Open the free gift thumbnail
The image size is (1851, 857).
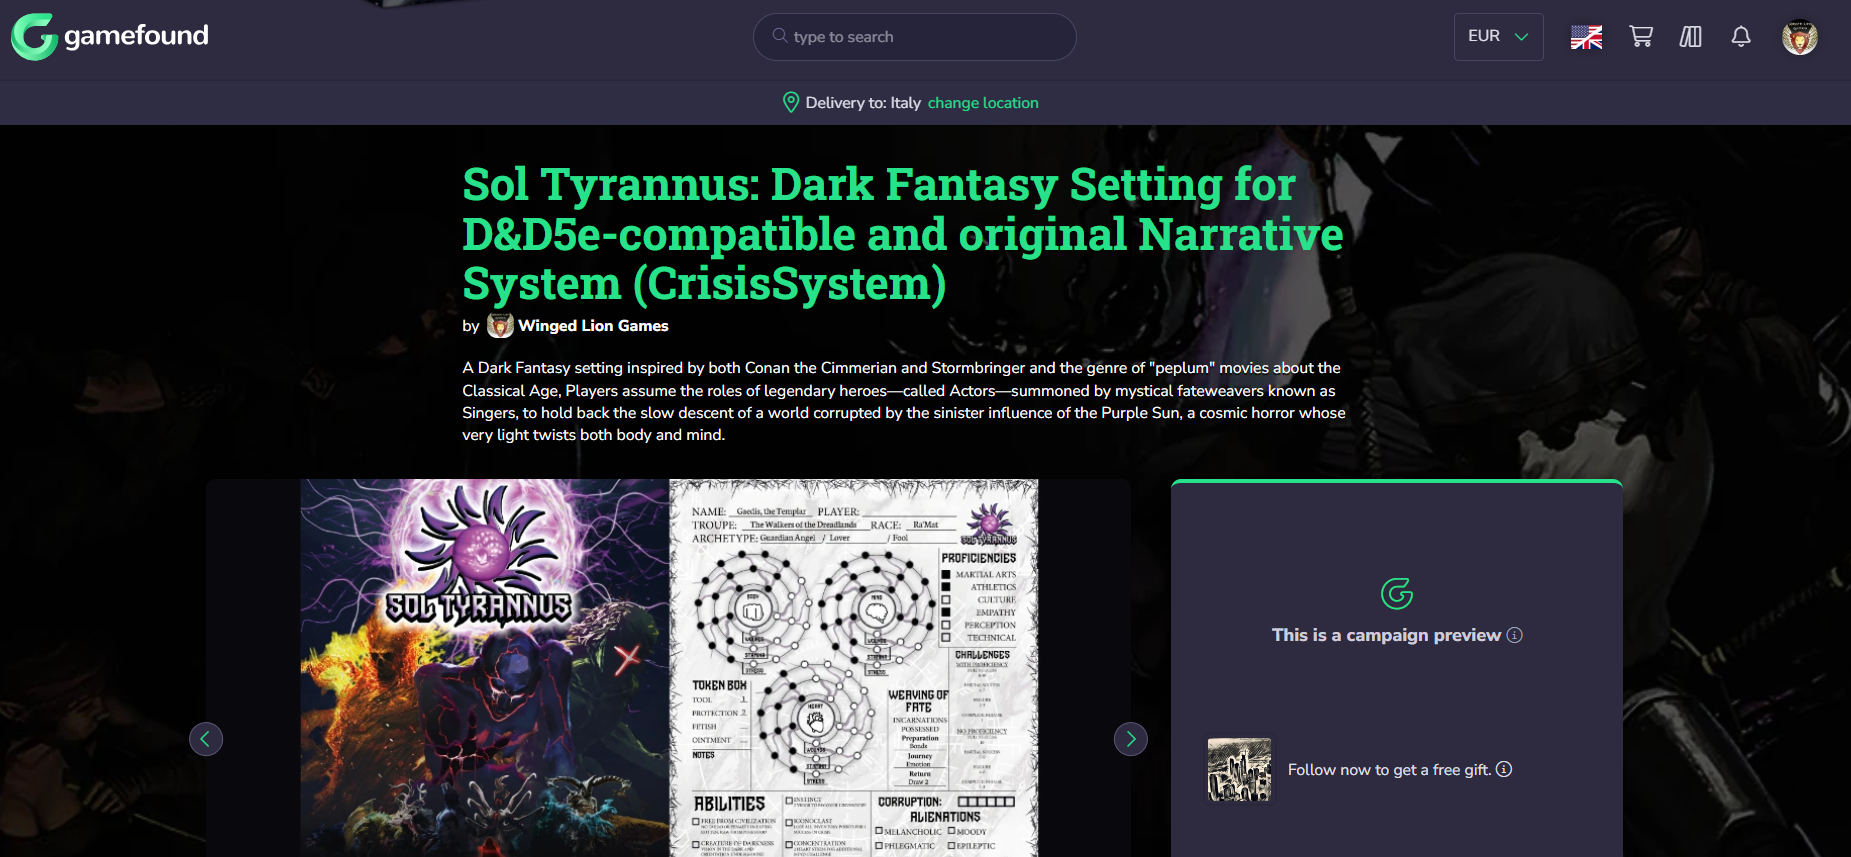tap(1240, 770)
